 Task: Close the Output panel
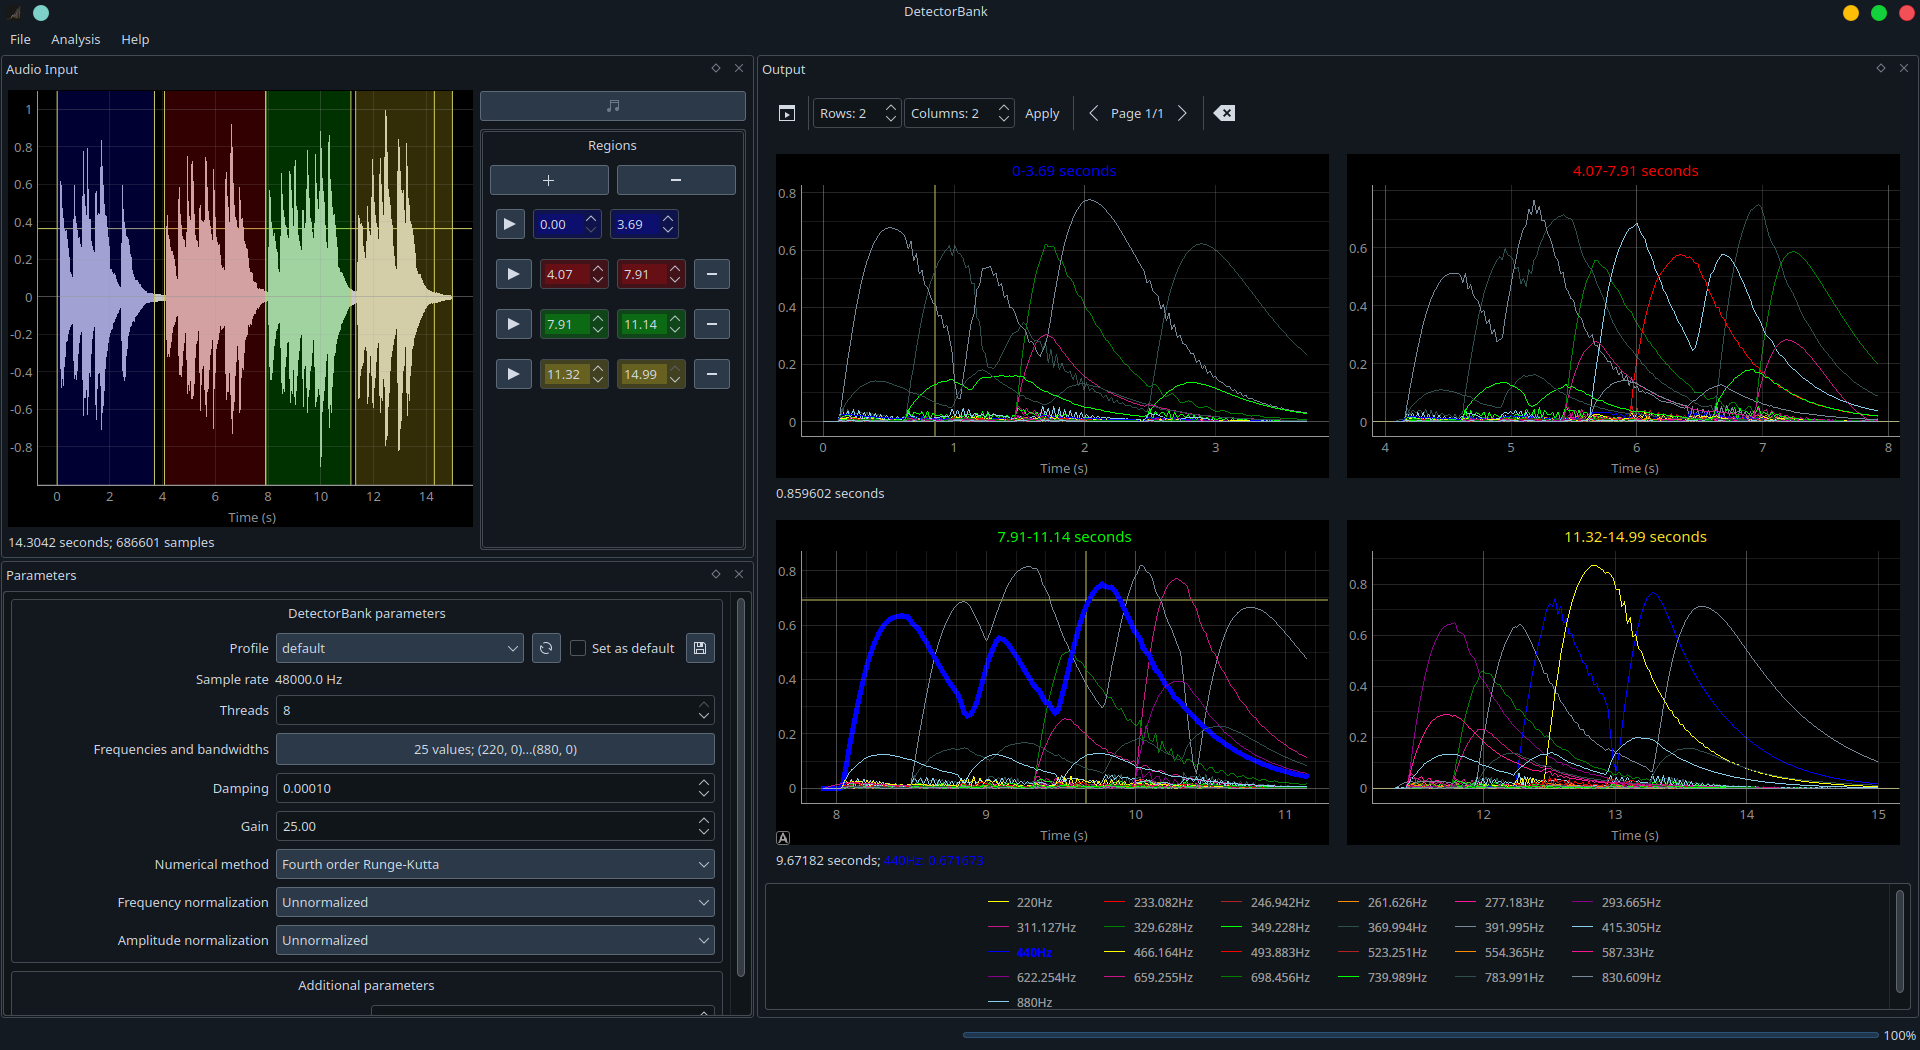coord(1904,68)
